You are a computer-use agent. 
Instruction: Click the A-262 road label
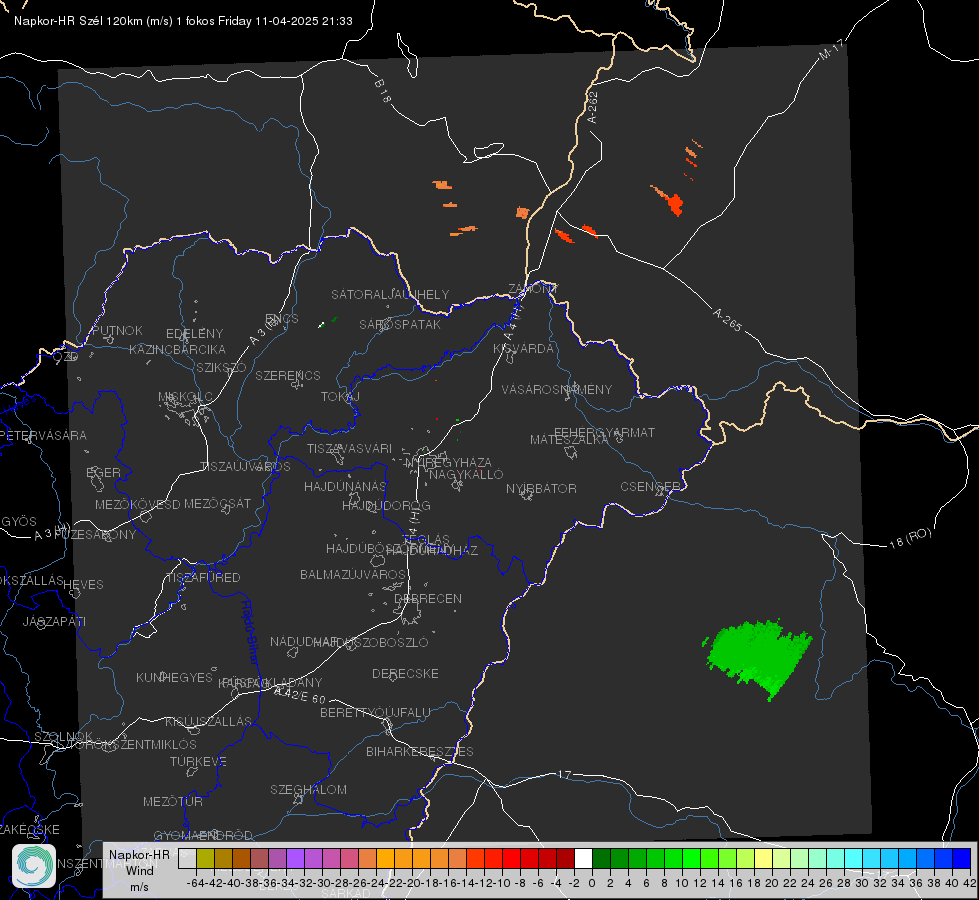coord(593,107)
